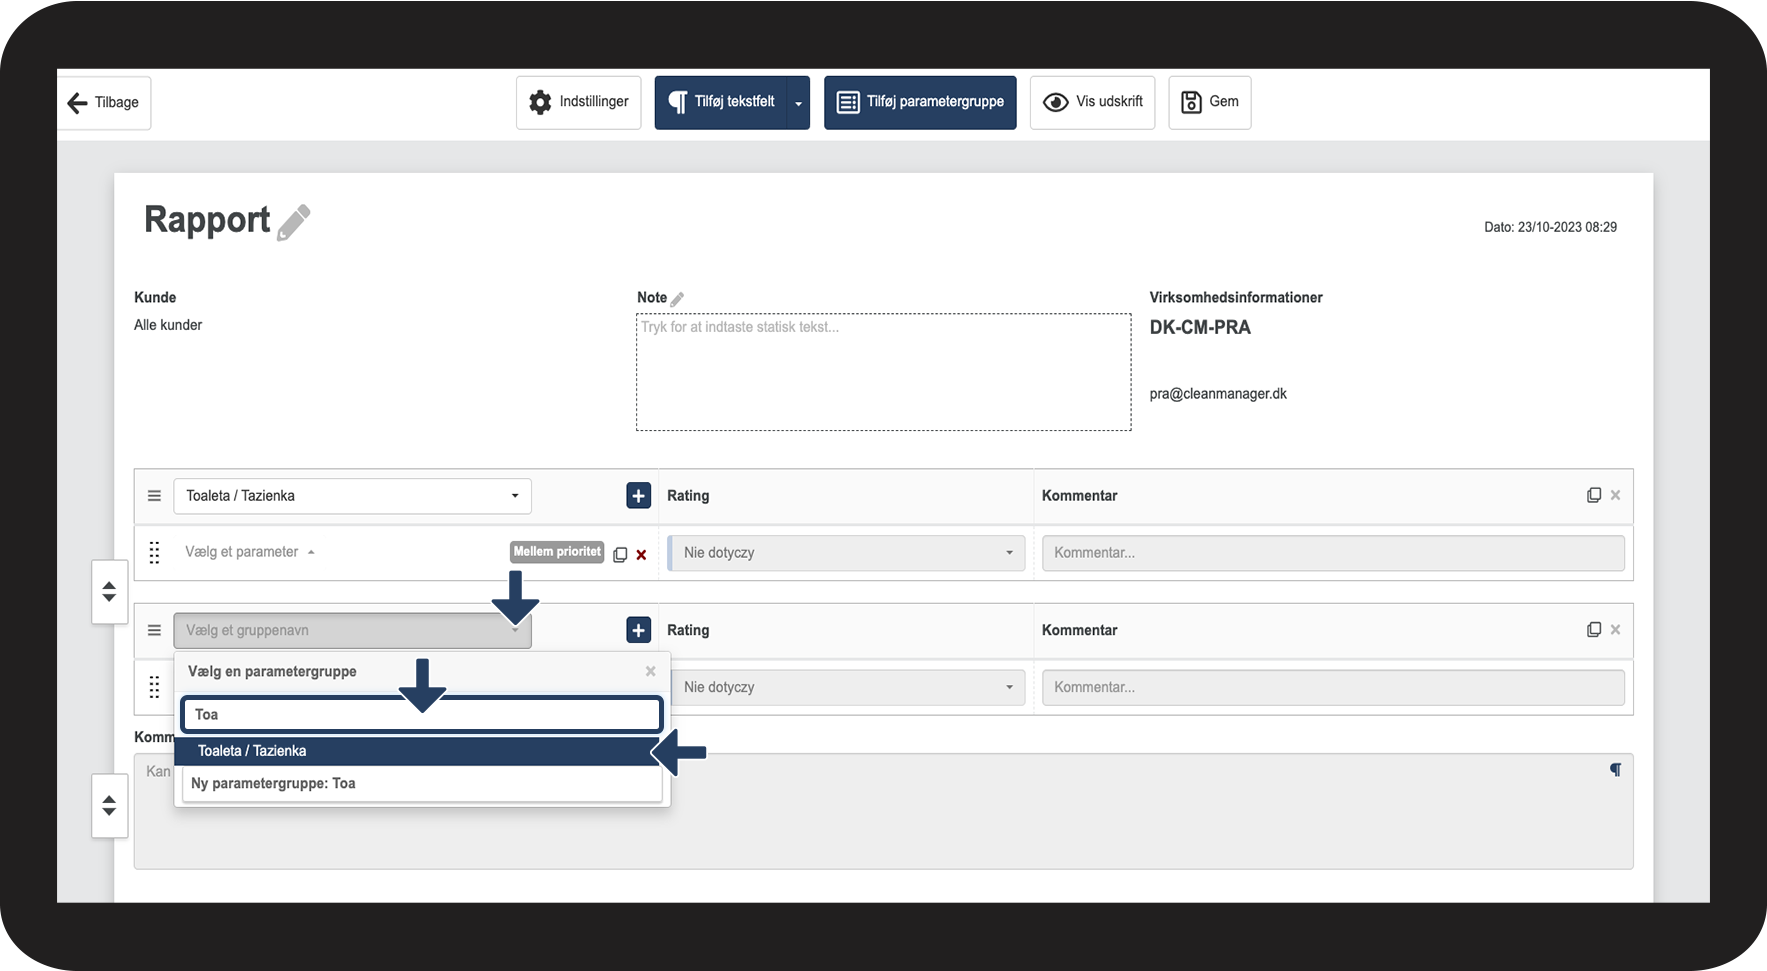The width and height of the screenshot is (1767, 971).
Task: Click the pencil icon beside Rapport title
Action: [x=293, y=222]
